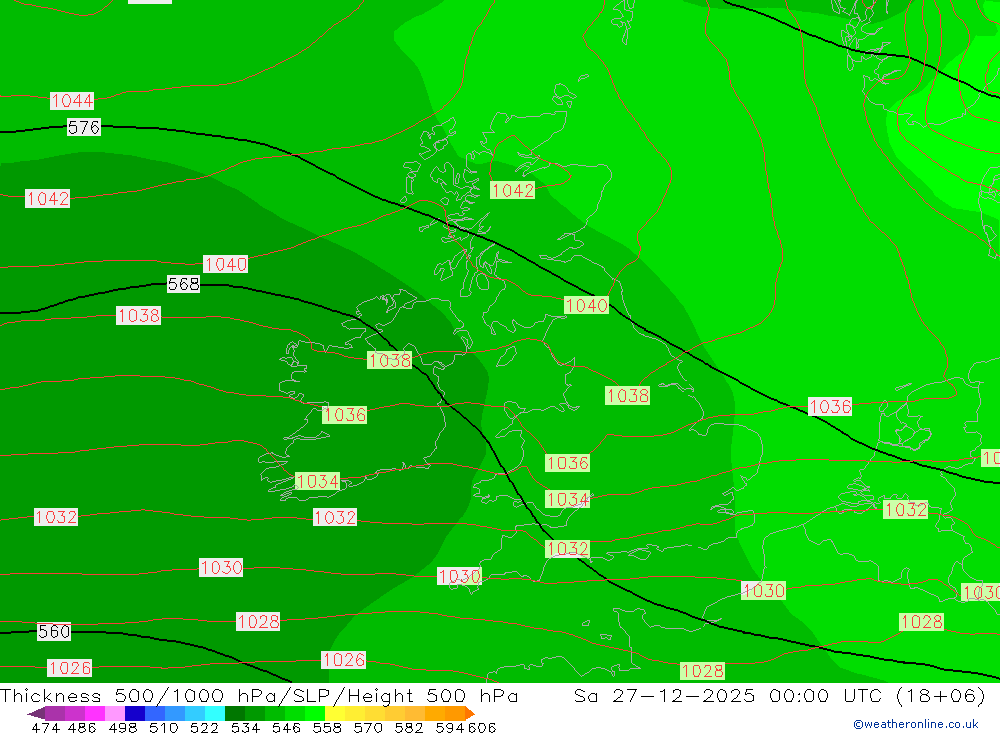Click the 560 height contour label
1000x733 pixels.
[54, 632]
